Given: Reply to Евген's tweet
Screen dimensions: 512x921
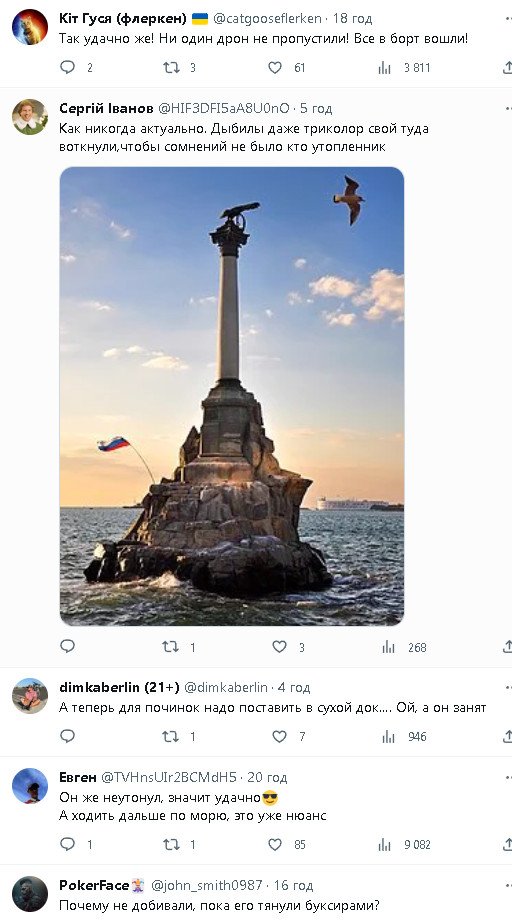Looking at the screenshot, I should [68, 844].
